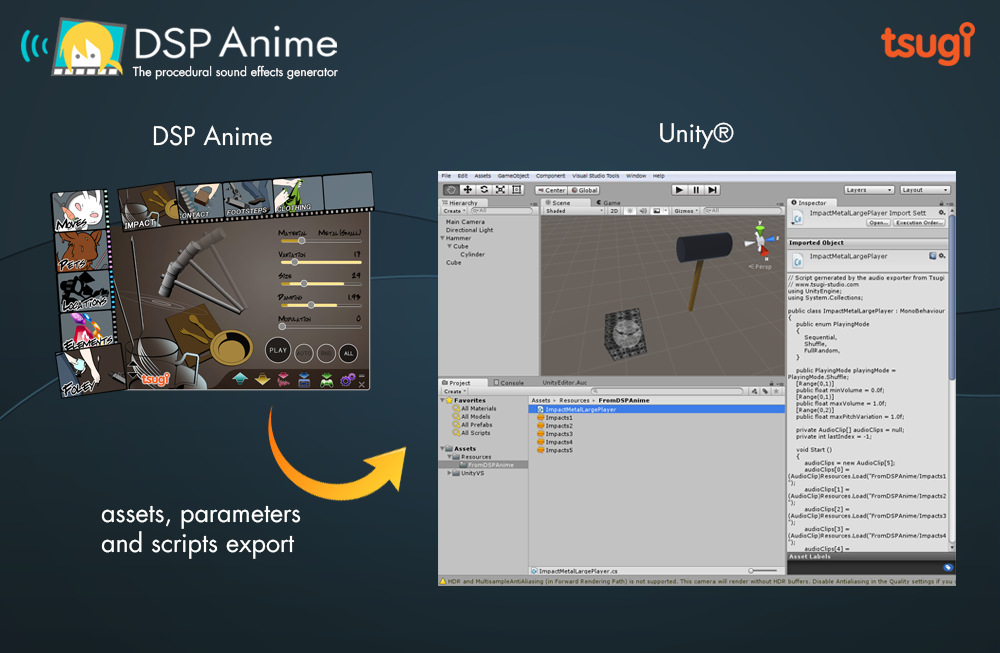
Task: Click the teal up-arrow export icon
Action: click(240, 379)
